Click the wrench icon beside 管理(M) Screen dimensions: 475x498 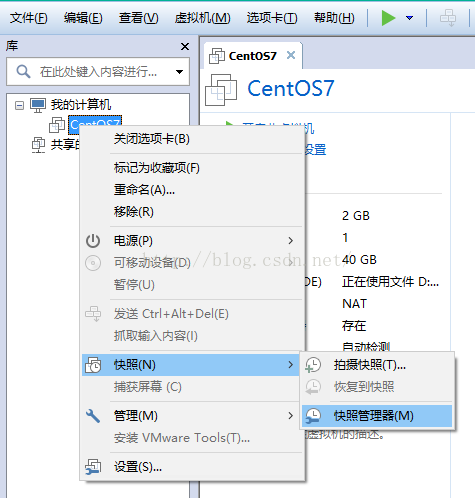(93, 416)
